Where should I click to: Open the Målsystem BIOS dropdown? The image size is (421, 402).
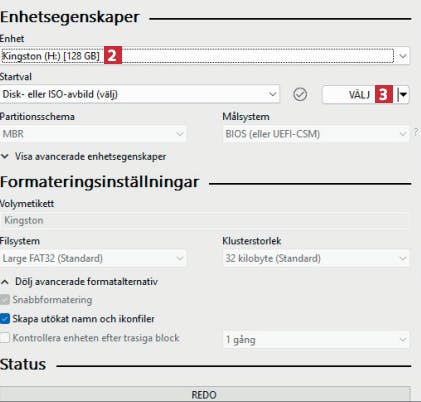(316, 134)
